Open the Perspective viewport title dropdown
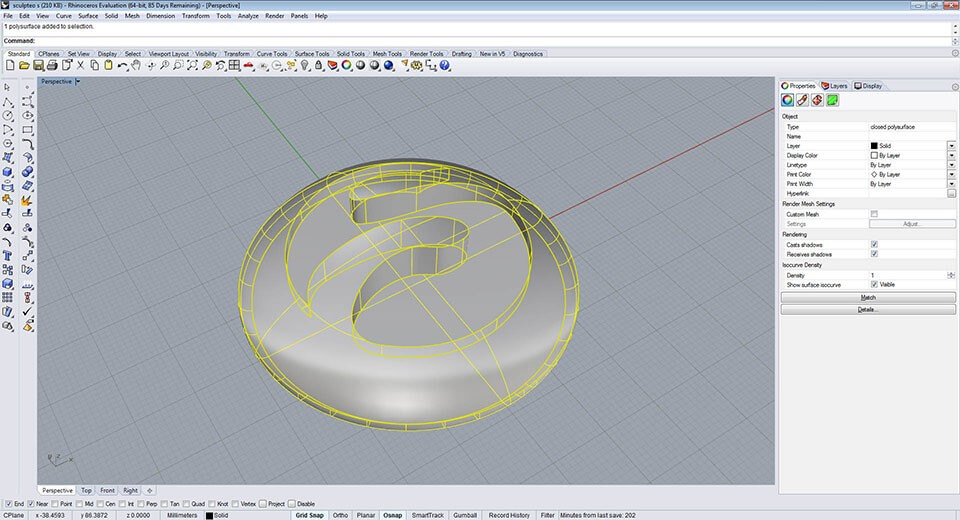This screenshot has width=960, height=520. pyautogui.click(x=77, y=81)
